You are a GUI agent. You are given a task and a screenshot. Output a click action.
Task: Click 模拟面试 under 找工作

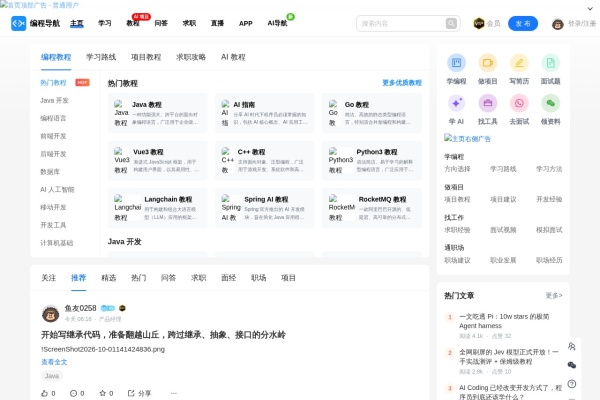tap(549, 230)
